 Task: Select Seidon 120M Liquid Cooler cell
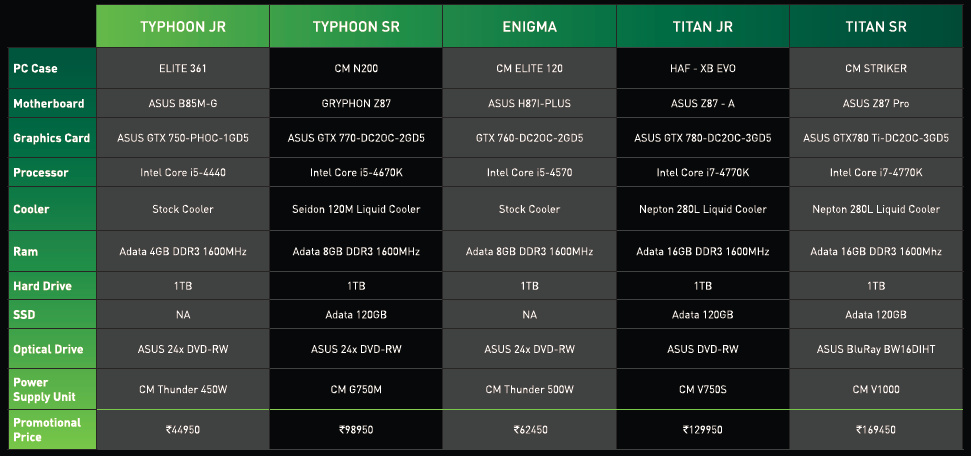[356, 209]
